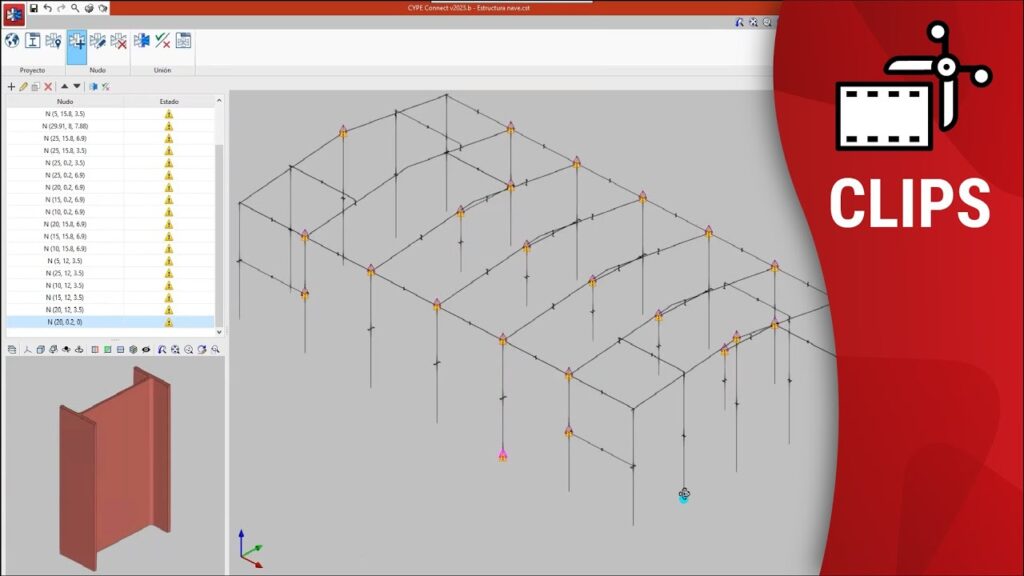Open the globe icon in Proyecto group
The height and width of the screenshot is (576, 1024).
(12, 41)
